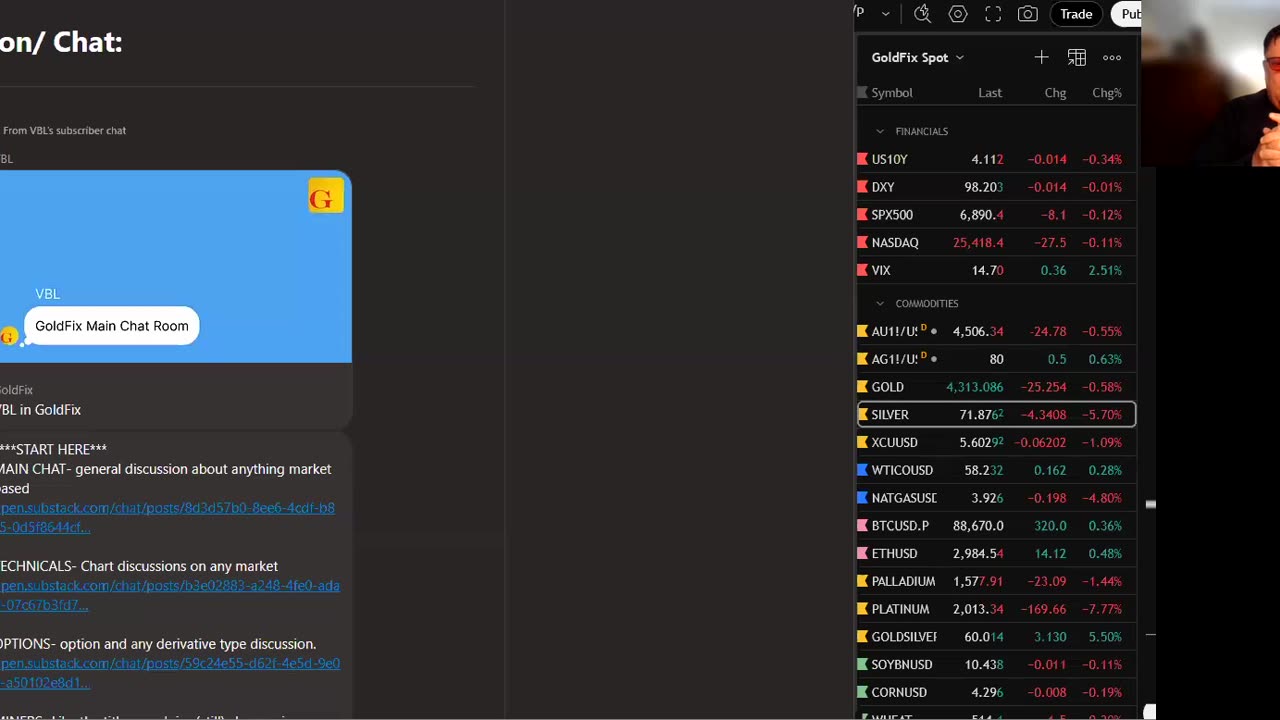1280x720 pixels.
Task: Select the AG1! silver futures row
Action: click(996, 359)
